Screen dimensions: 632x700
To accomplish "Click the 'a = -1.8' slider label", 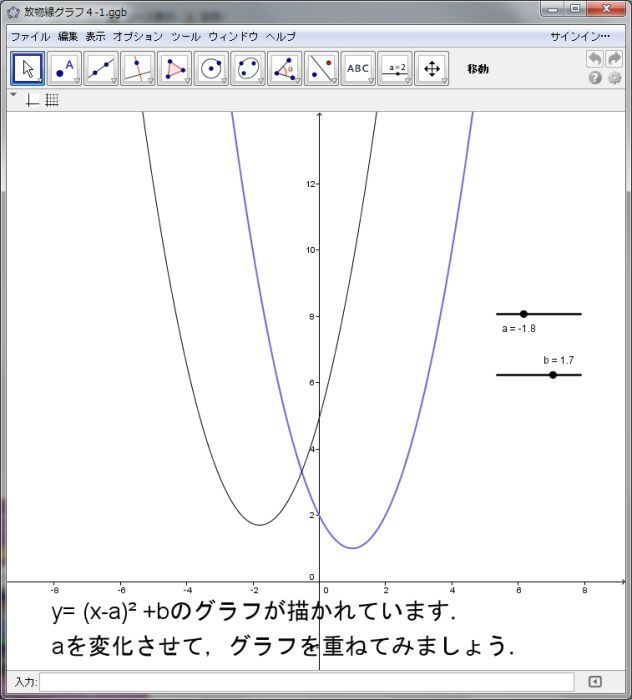I will pos(519,329).
